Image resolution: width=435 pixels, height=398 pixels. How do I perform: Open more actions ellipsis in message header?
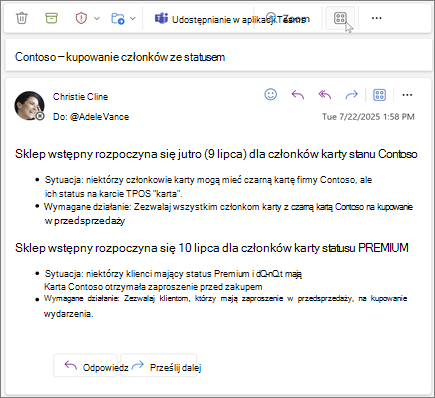[x=407, y=95]
